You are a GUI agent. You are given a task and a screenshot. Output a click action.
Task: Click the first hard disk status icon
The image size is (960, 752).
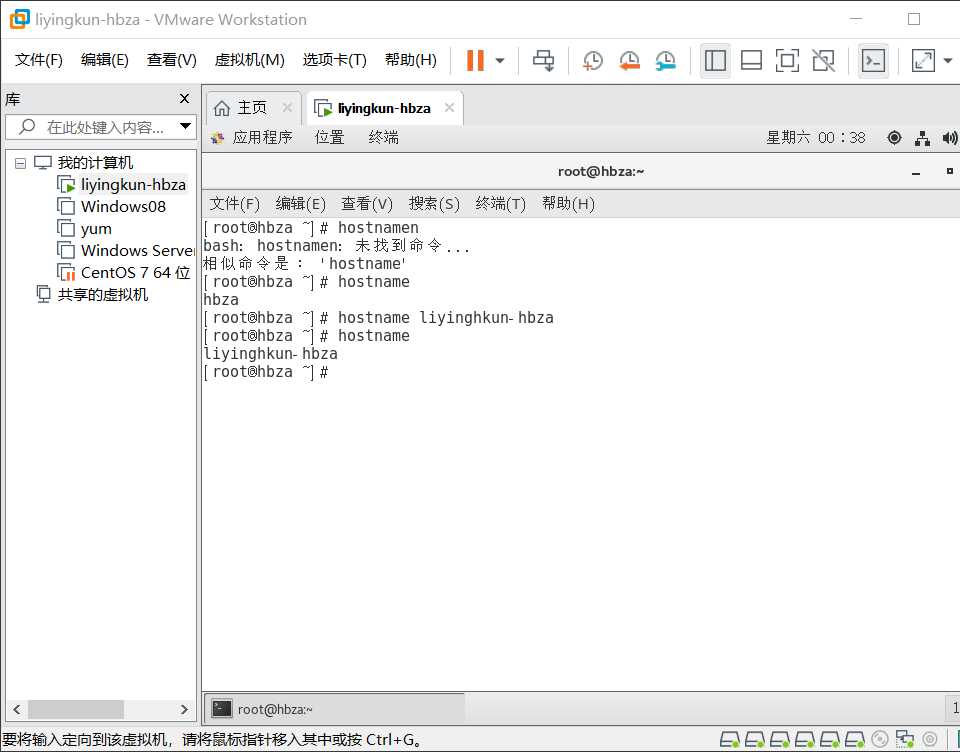[x=730, y=740]
